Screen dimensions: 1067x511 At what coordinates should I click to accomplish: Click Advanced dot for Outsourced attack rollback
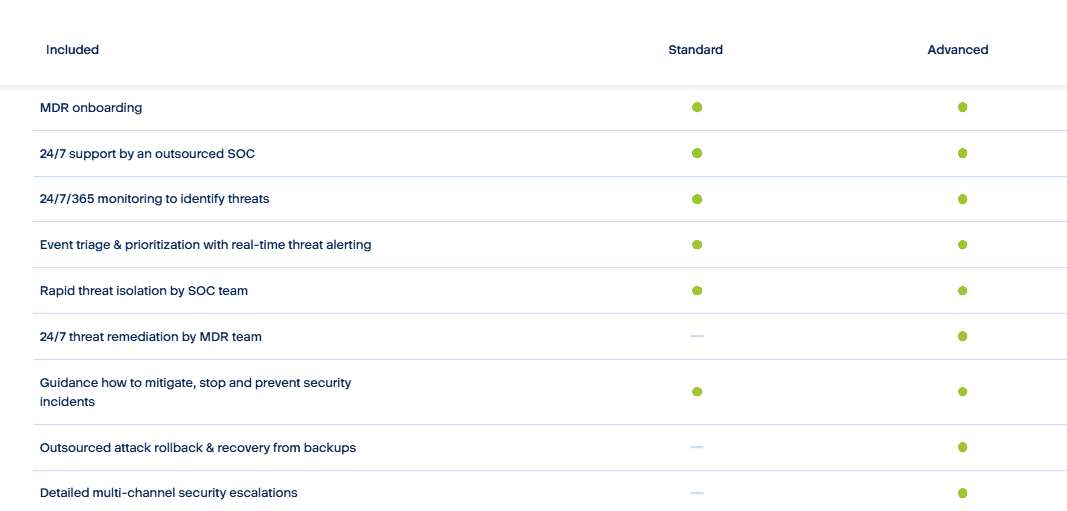click(x=962, y=447)
